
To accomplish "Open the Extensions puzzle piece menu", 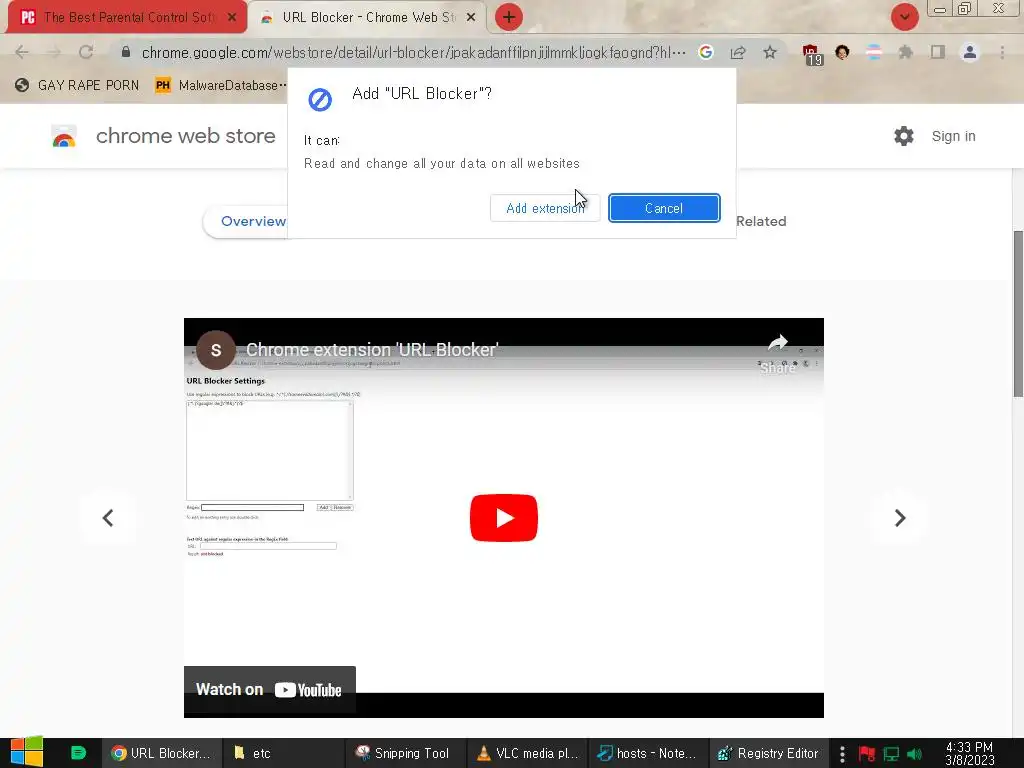I will pyautogui.click(x=906, y=52).
